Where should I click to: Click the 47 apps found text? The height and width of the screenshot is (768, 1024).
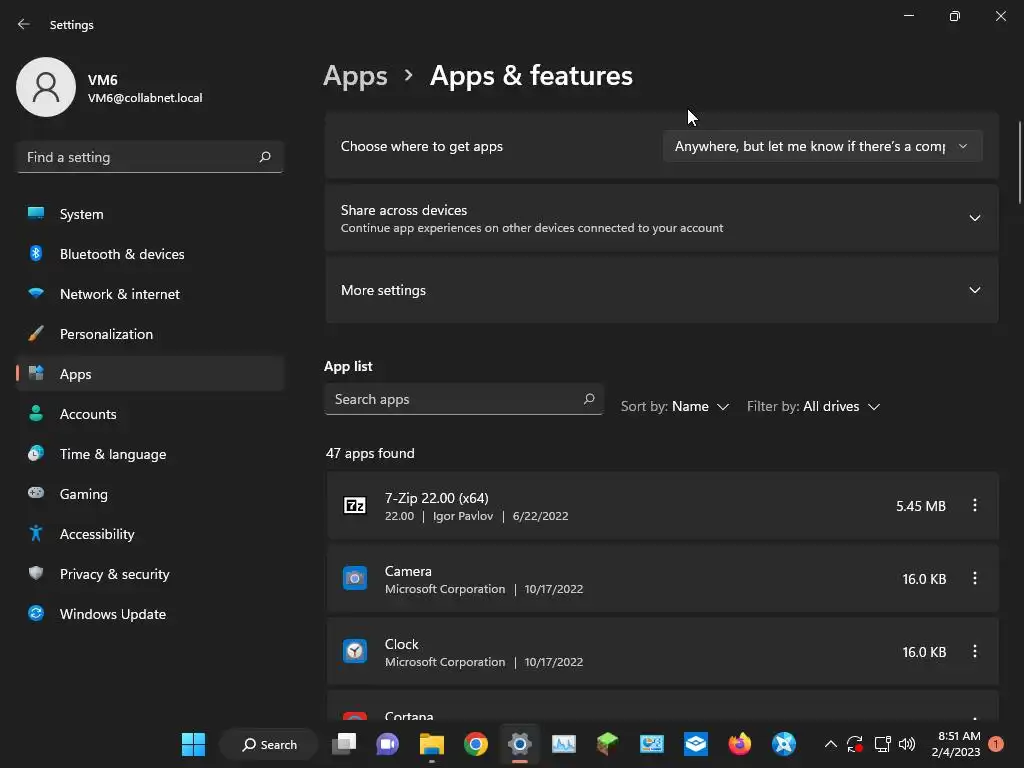tap(370, 453)
